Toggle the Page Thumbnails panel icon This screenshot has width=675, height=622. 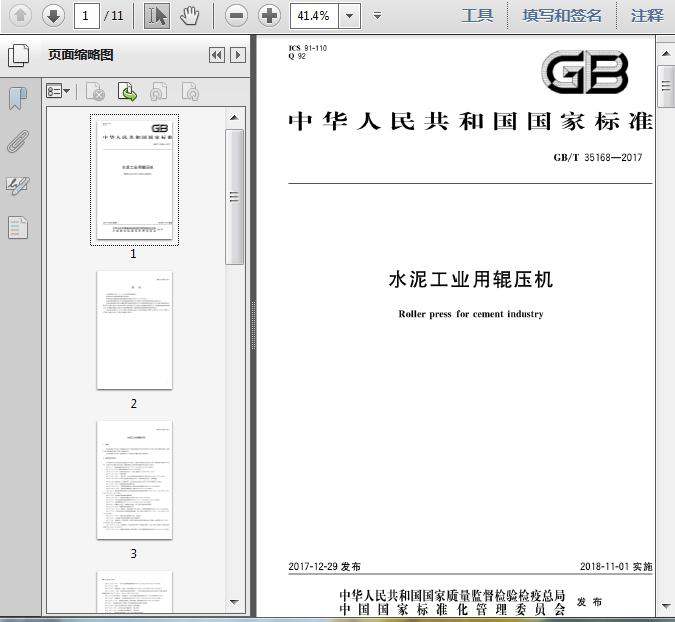[18, 56]
